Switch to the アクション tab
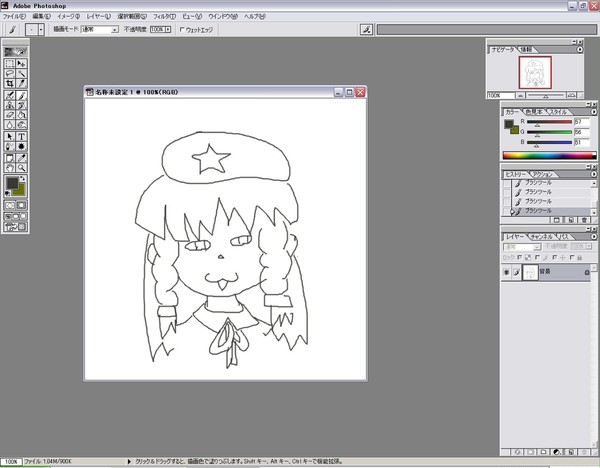Screen dimensions: 600x468 (543, 174)
